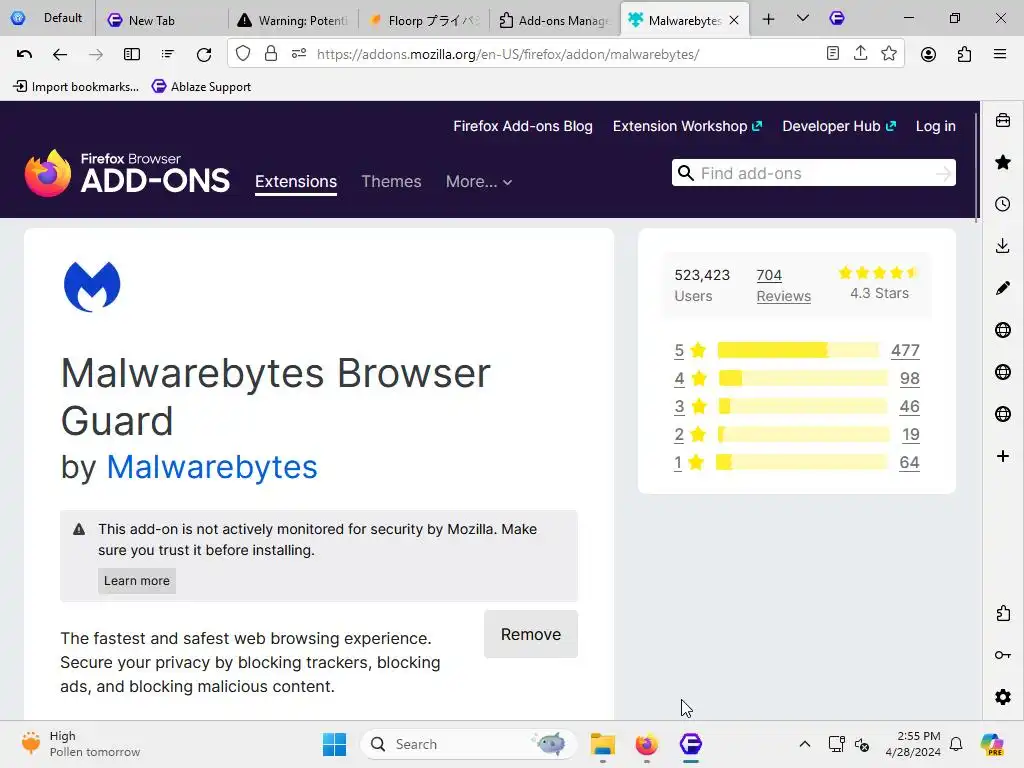Toggle reader view icon
This screenshot has height=768, width=1024.
click(833, 54)
